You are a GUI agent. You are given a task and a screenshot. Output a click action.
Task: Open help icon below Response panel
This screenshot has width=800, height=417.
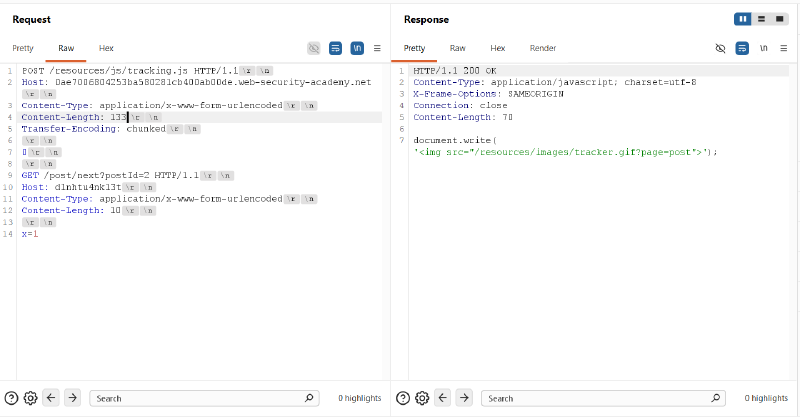[x=403, y=398]
